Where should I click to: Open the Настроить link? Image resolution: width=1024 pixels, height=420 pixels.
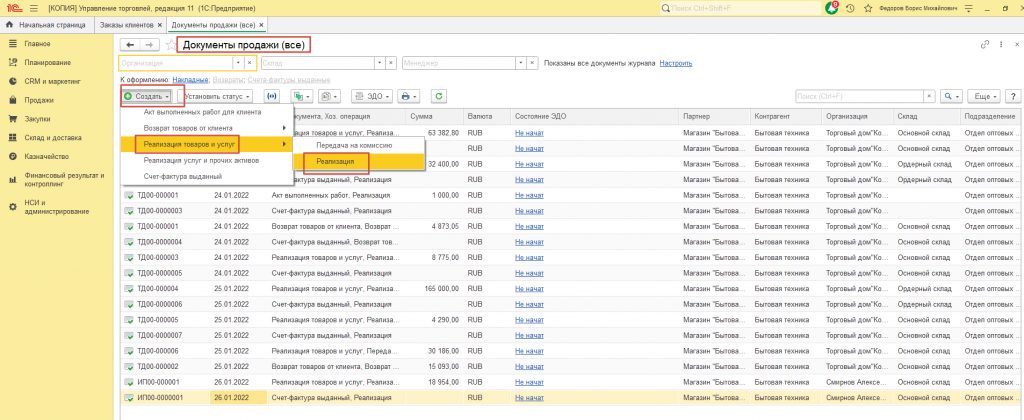click(676, 63)
